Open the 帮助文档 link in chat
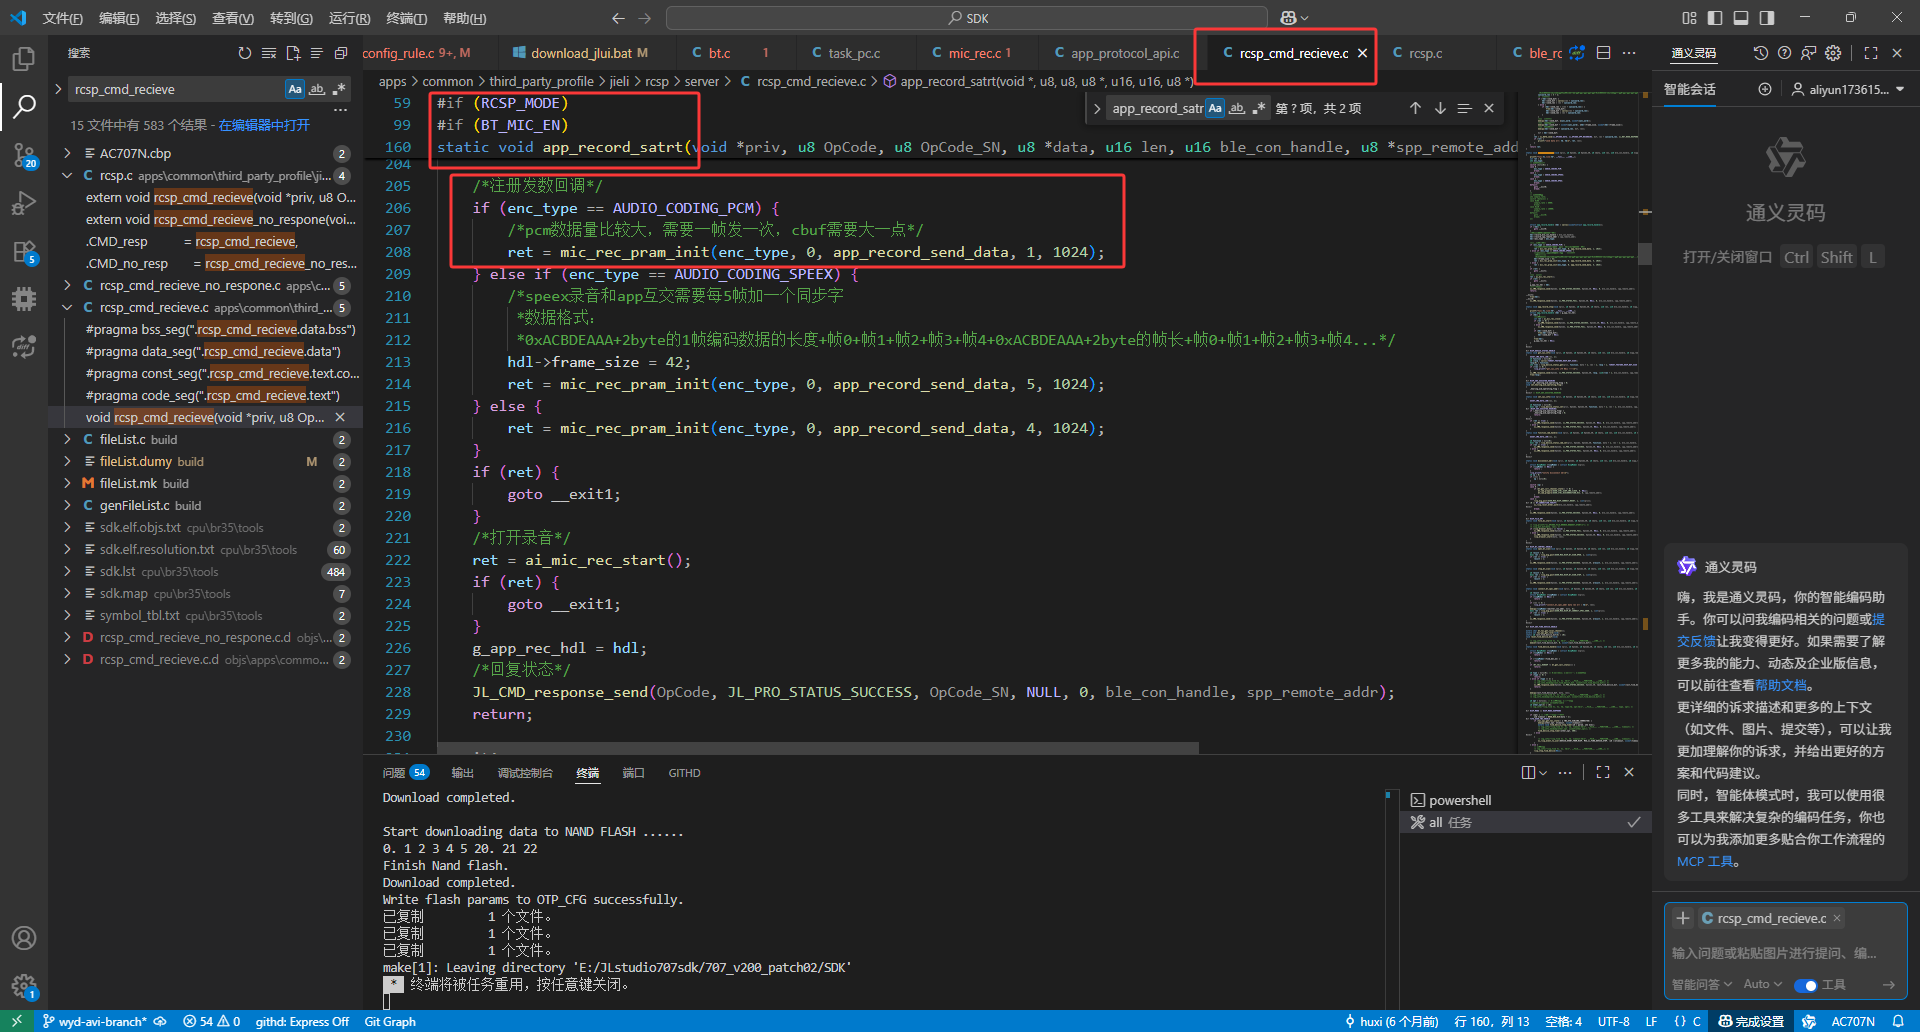 pos(1781,685)
